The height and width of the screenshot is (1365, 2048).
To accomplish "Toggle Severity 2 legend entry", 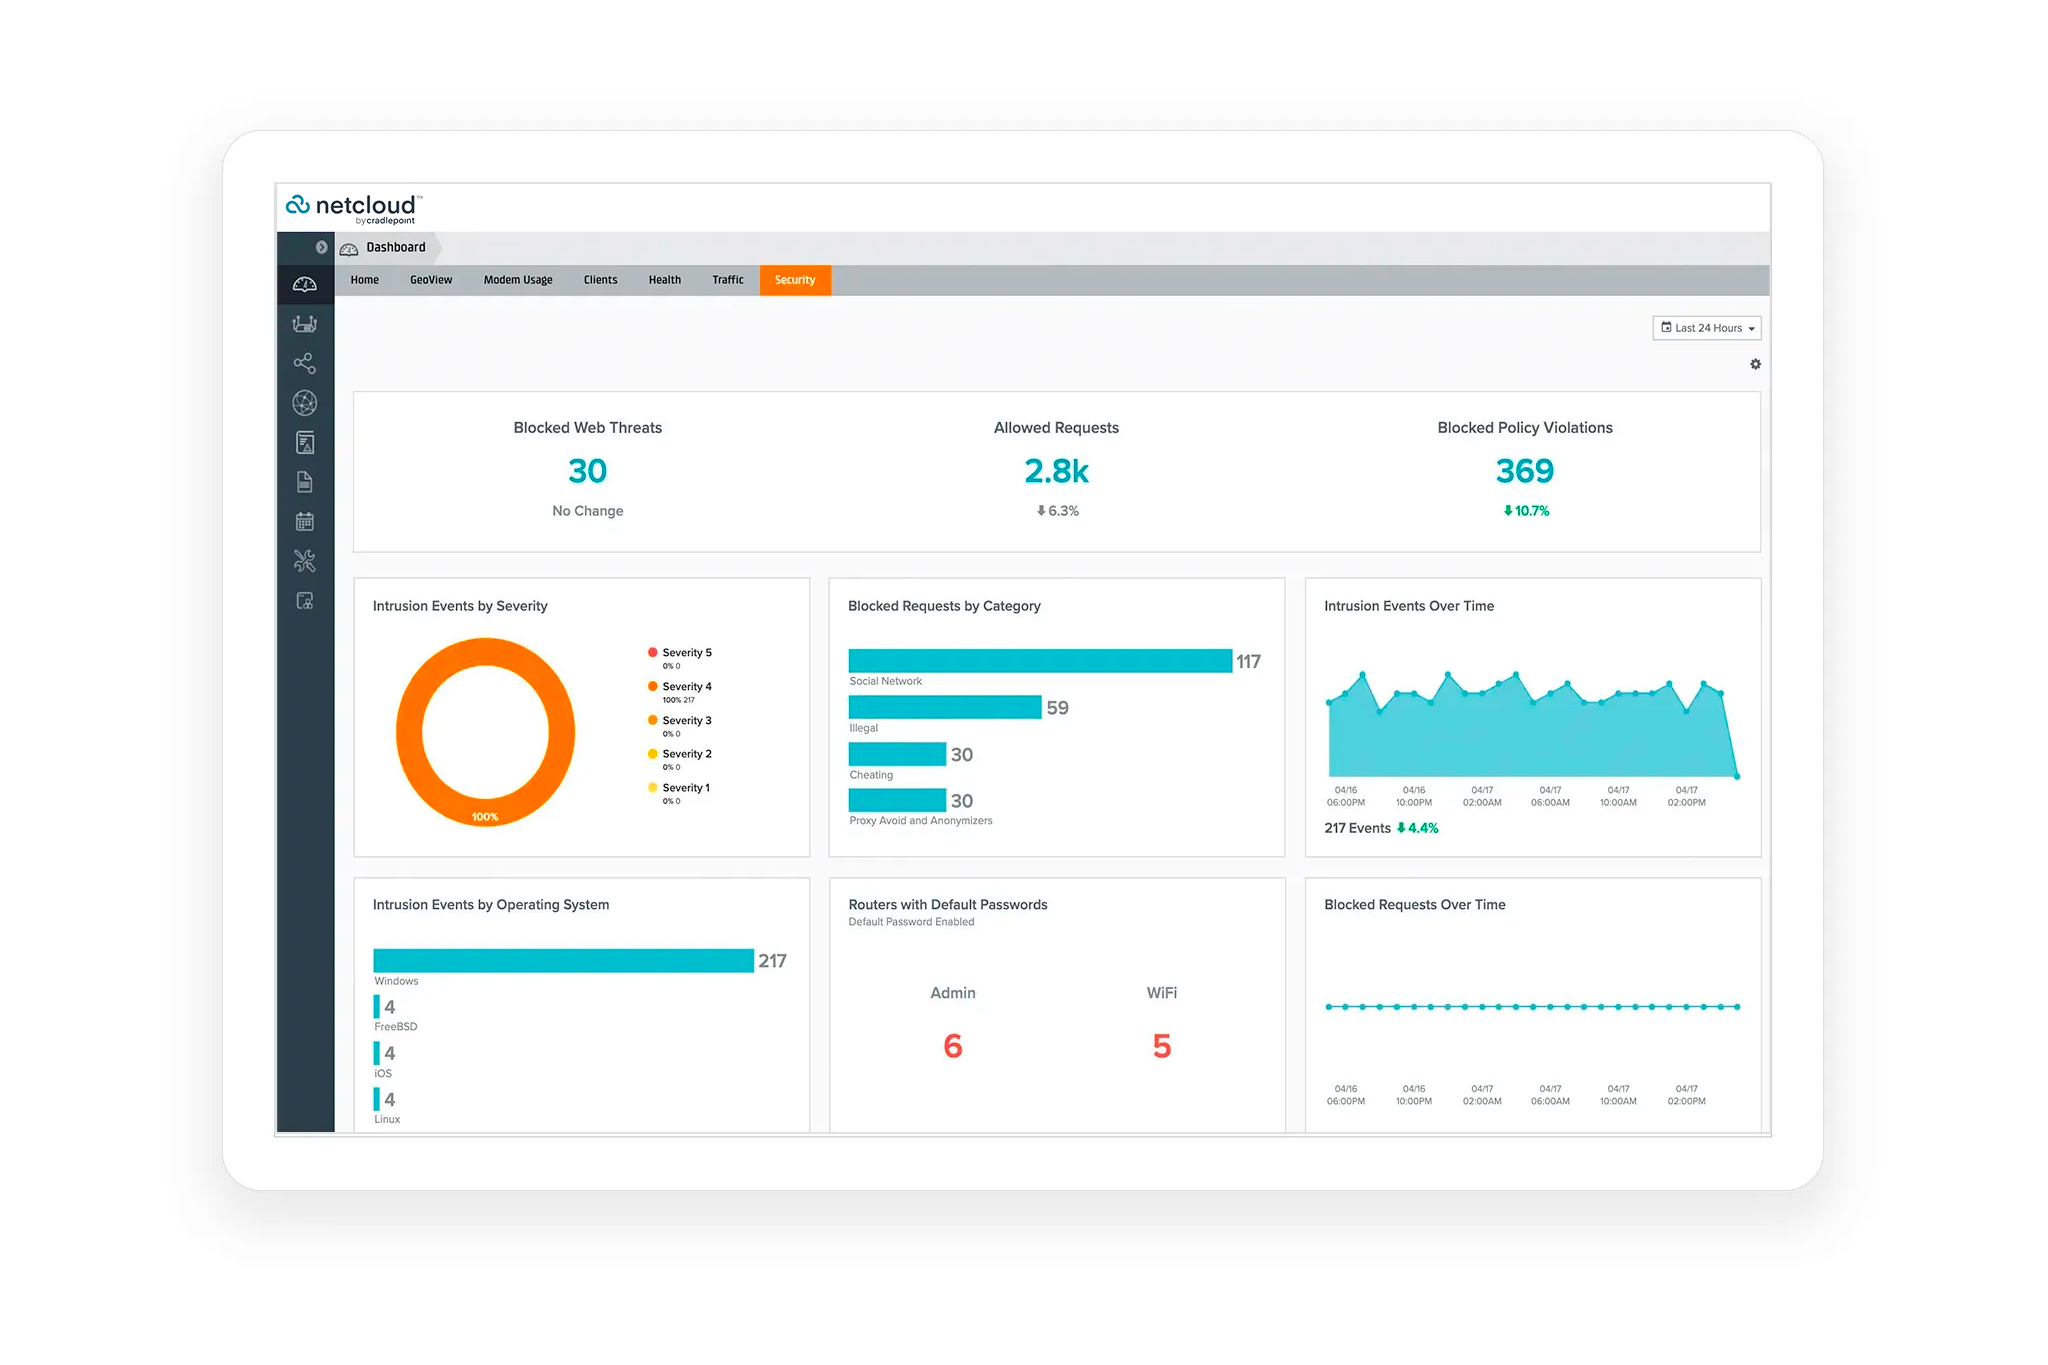I will [685, 754].
